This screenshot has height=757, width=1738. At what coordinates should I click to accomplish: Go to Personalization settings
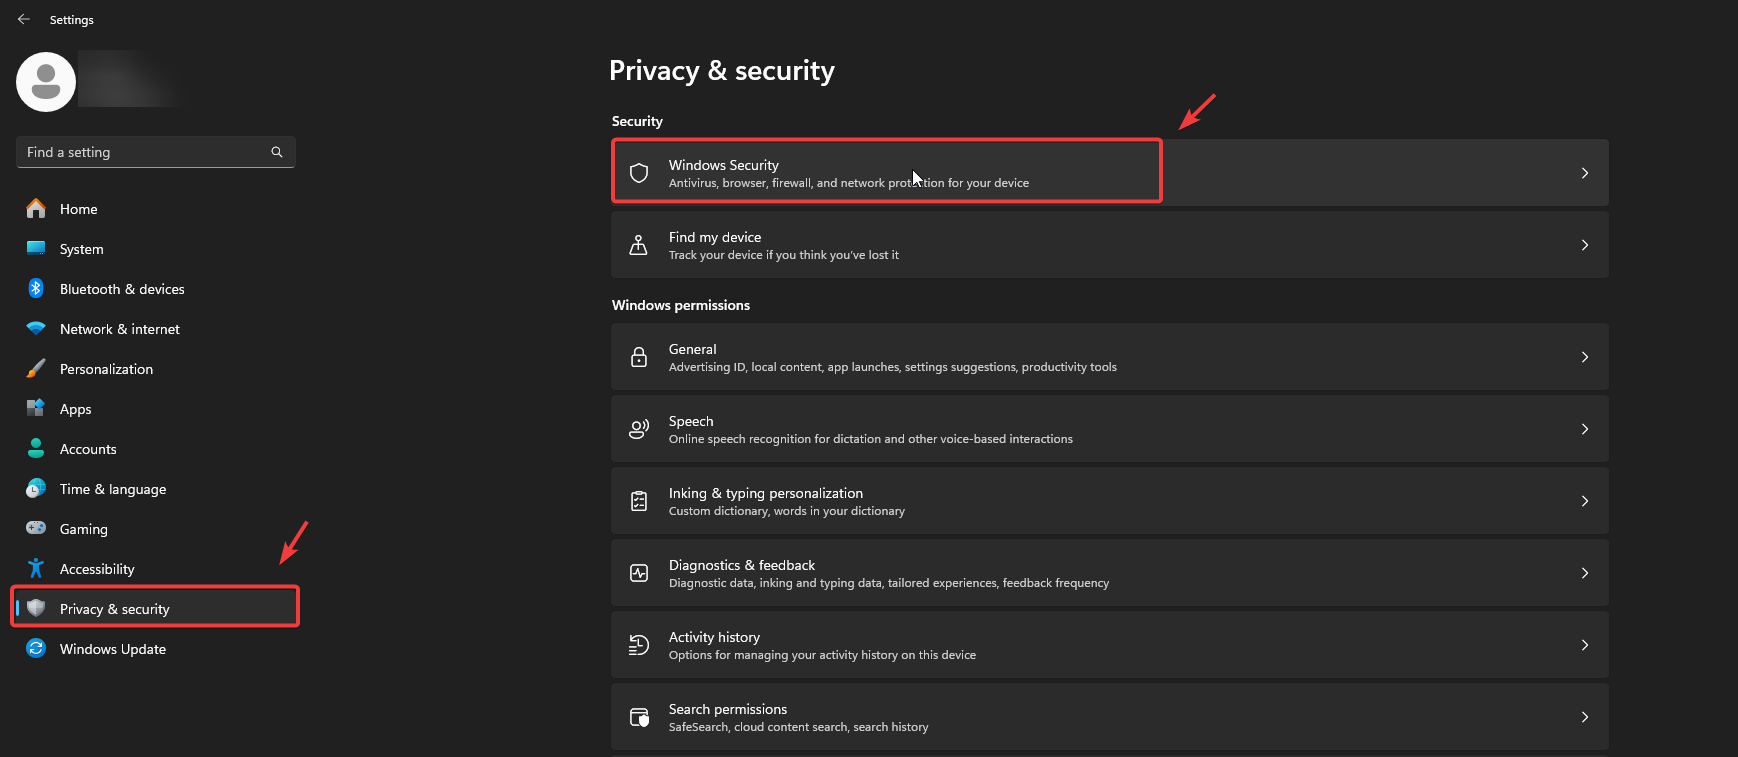point(106,369)
